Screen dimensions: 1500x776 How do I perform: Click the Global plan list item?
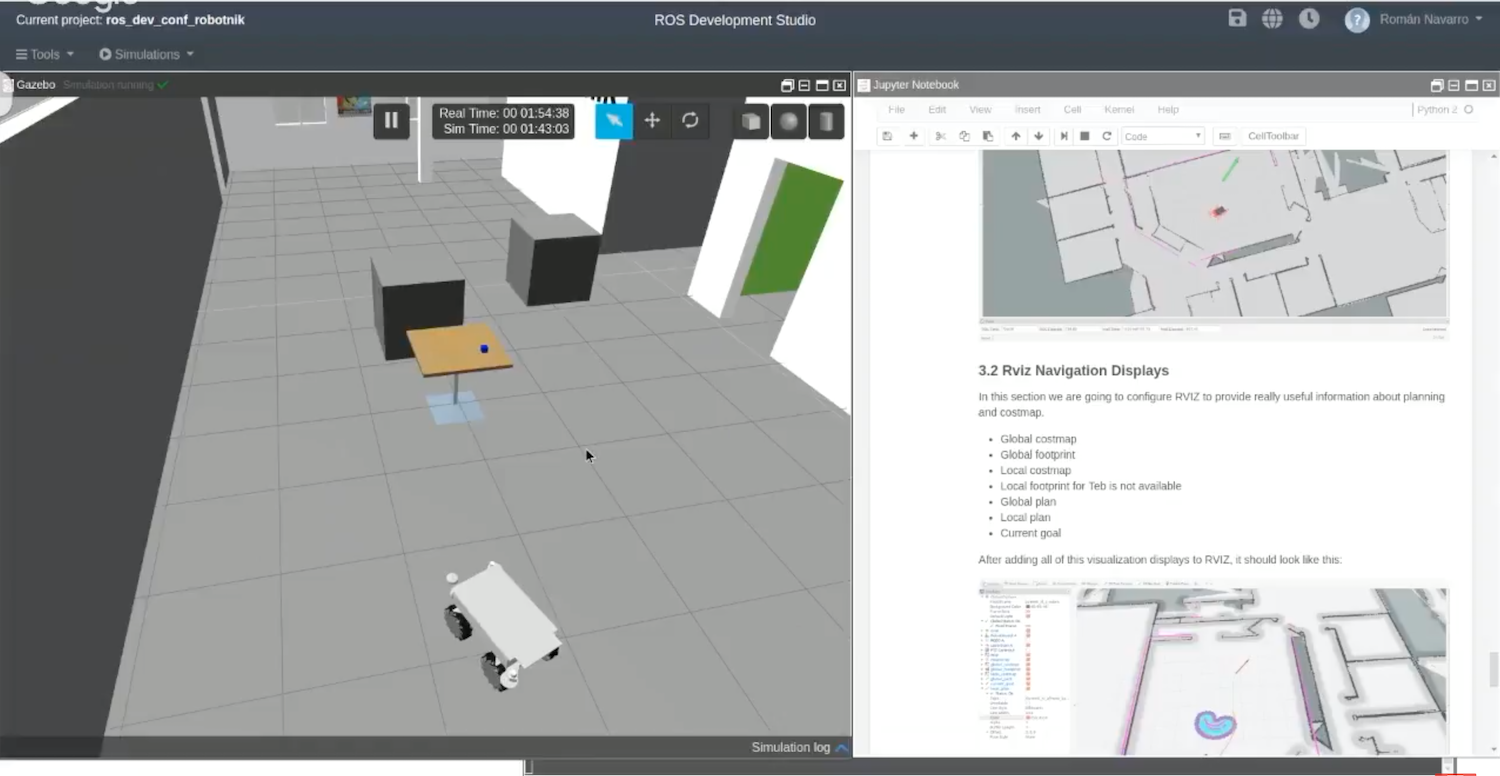[1028, 502]
